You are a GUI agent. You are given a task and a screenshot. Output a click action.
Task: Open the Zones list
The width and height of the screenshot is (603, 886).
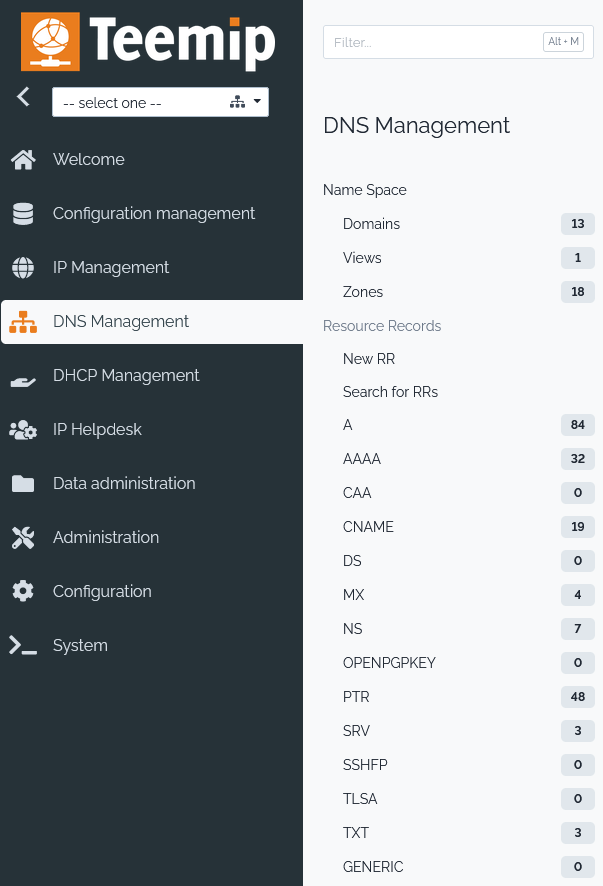click(x=363, y=292)
